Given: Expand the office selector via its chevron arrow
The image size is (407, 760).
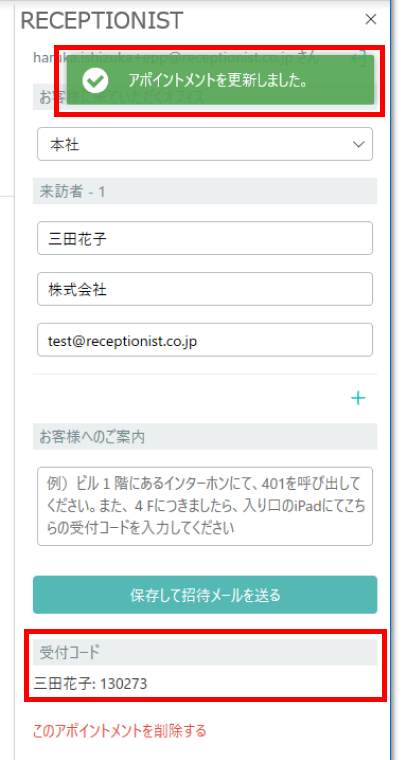Looking at the screenshot, I should (x=359, y=144).
